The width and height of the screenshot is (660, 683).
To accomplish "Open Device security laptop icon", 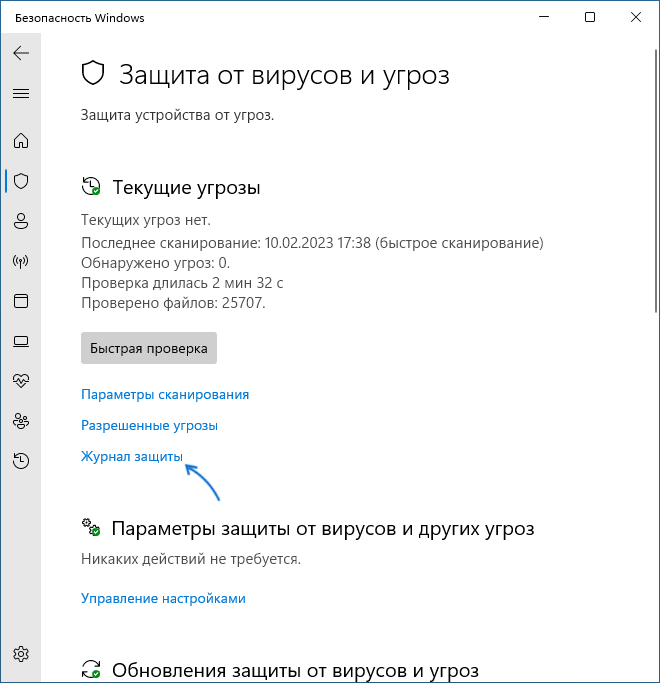I will [x=21, y=341].
